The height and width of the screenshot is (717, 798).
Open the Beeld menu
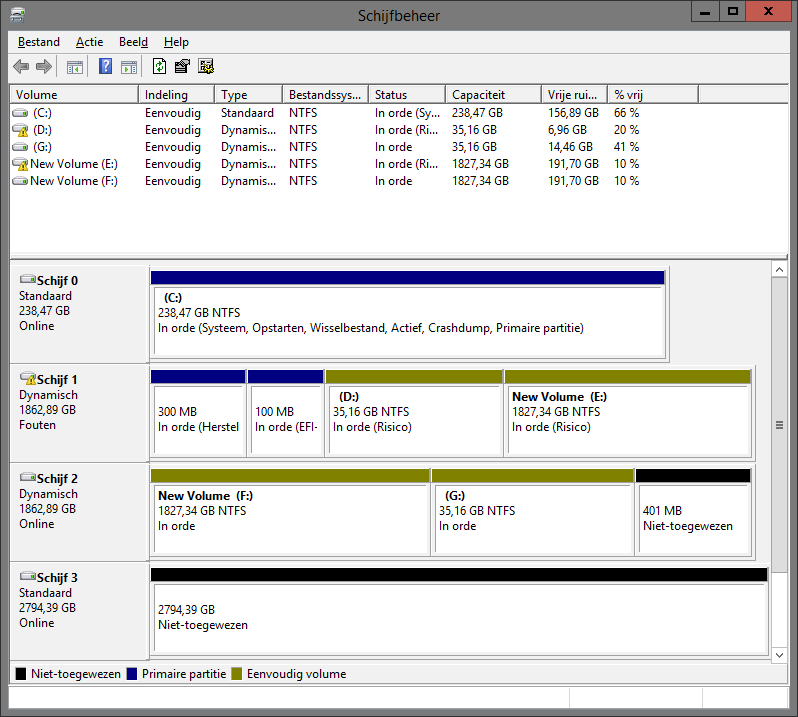click(133, 42)
